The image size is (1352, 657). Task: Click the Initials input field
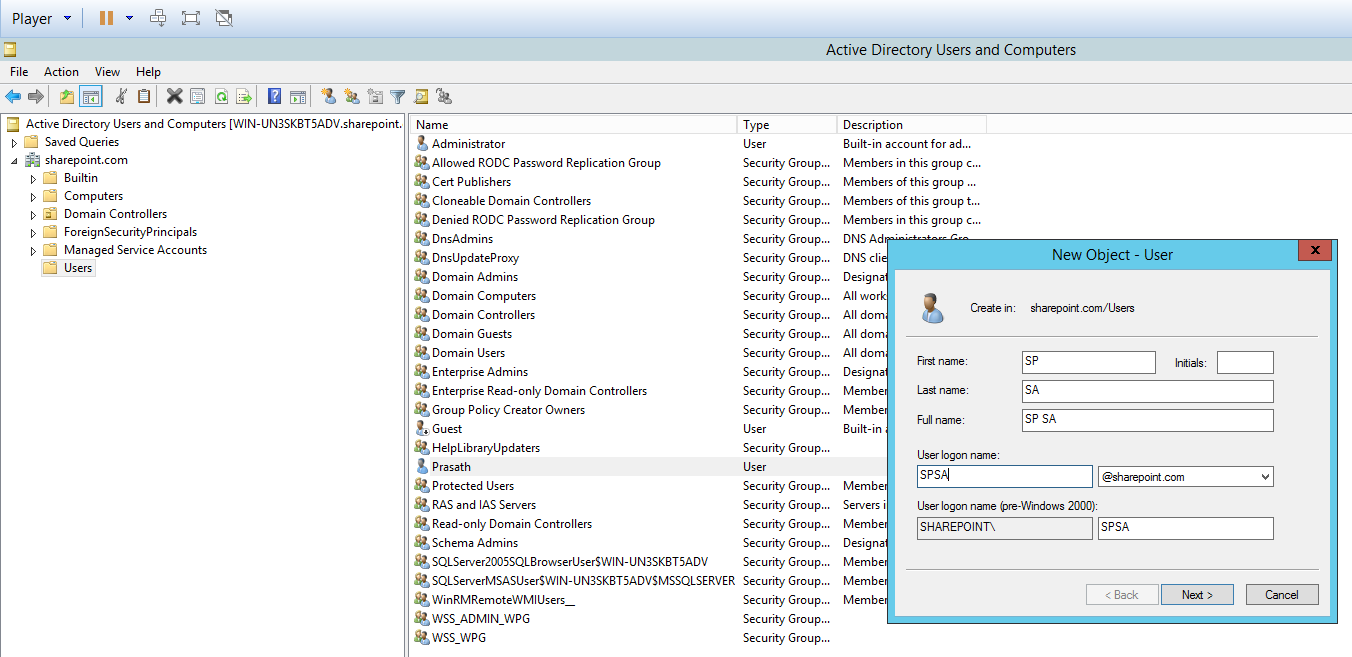(1245, 363)
